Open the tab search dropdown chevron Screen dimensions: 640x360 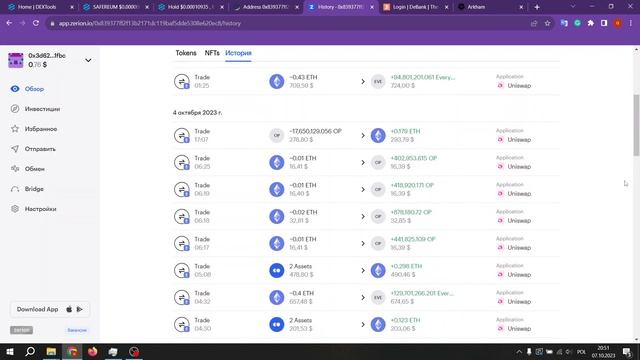coord(572,7)
